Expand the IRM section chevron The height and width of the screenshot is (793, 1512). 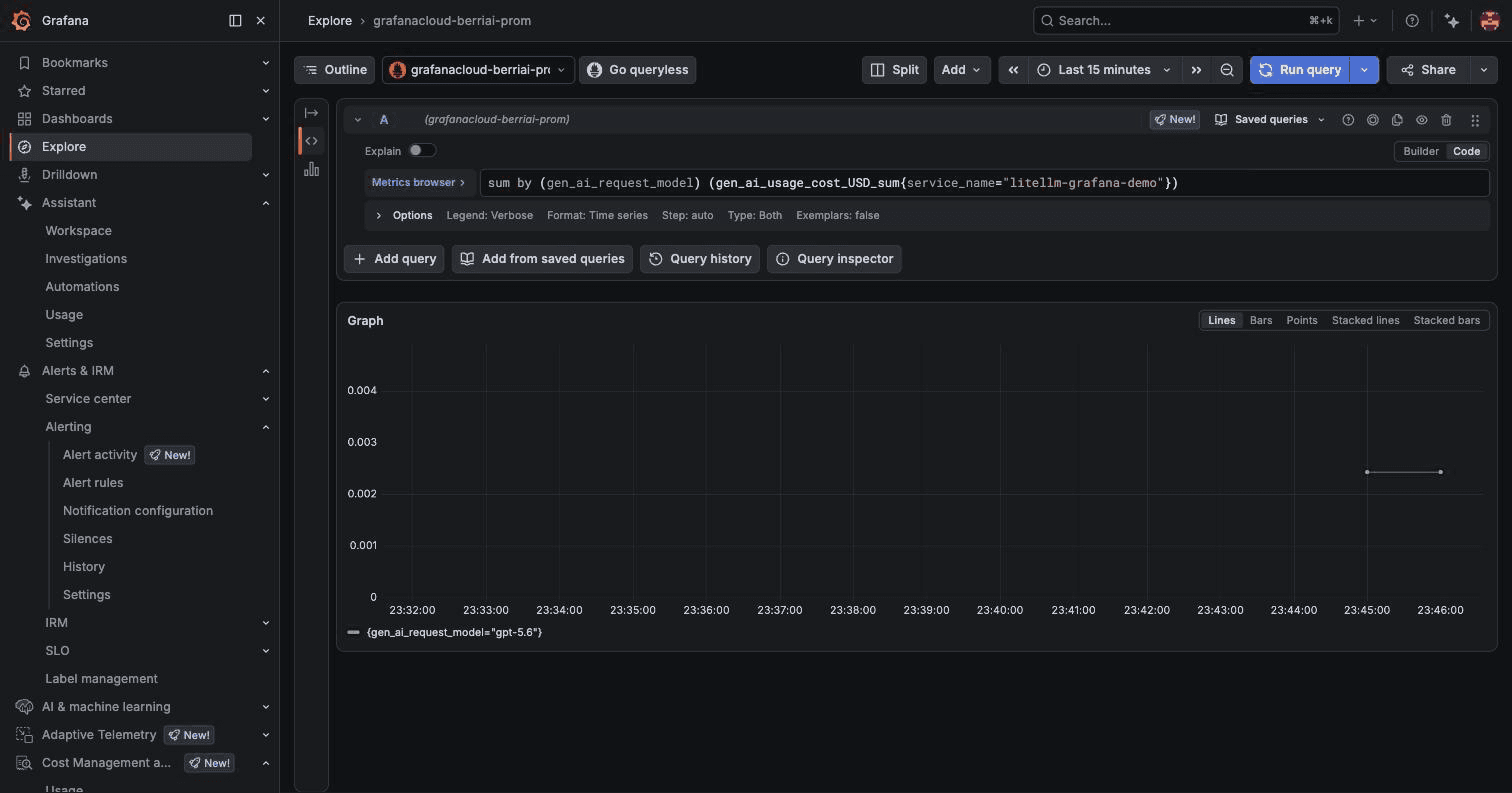(265, 623)
